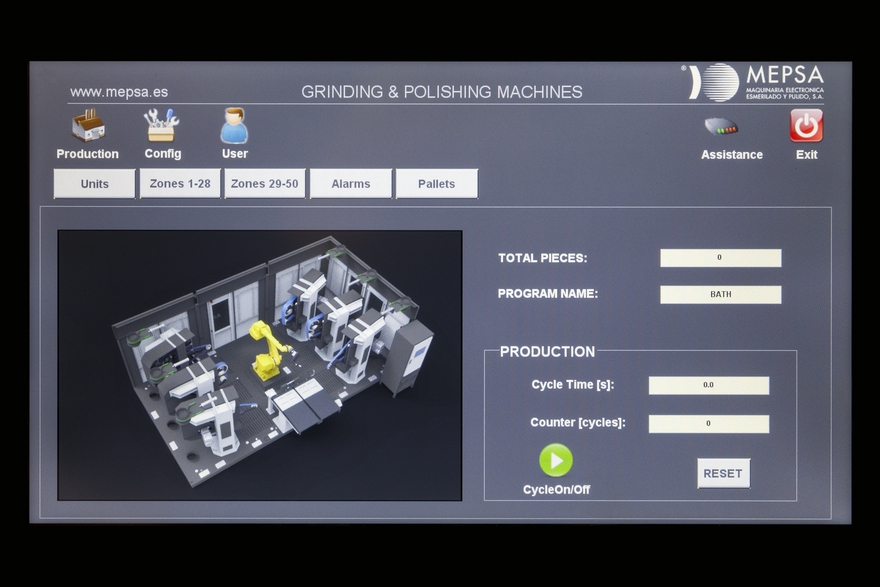Select the Zones 29-50 tab
Image resolution: width=880 pixels, height=587 pixels.
tap(265, 184)
